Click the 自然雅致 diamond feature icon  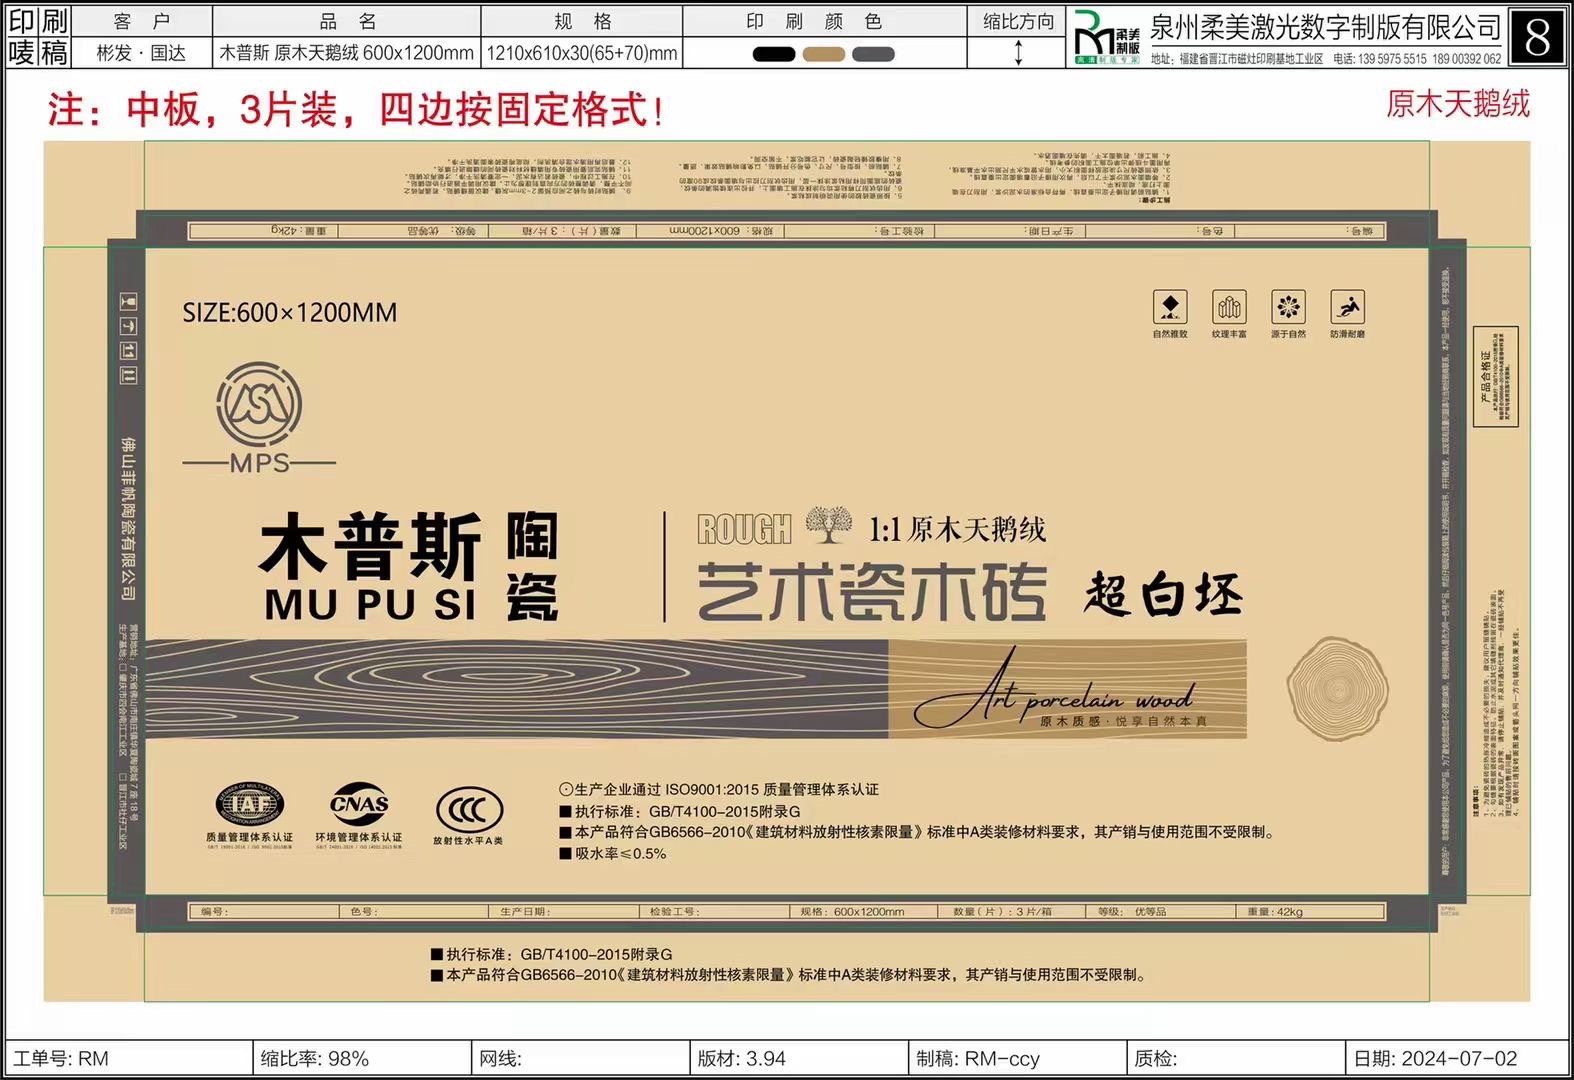(1170, 307)
